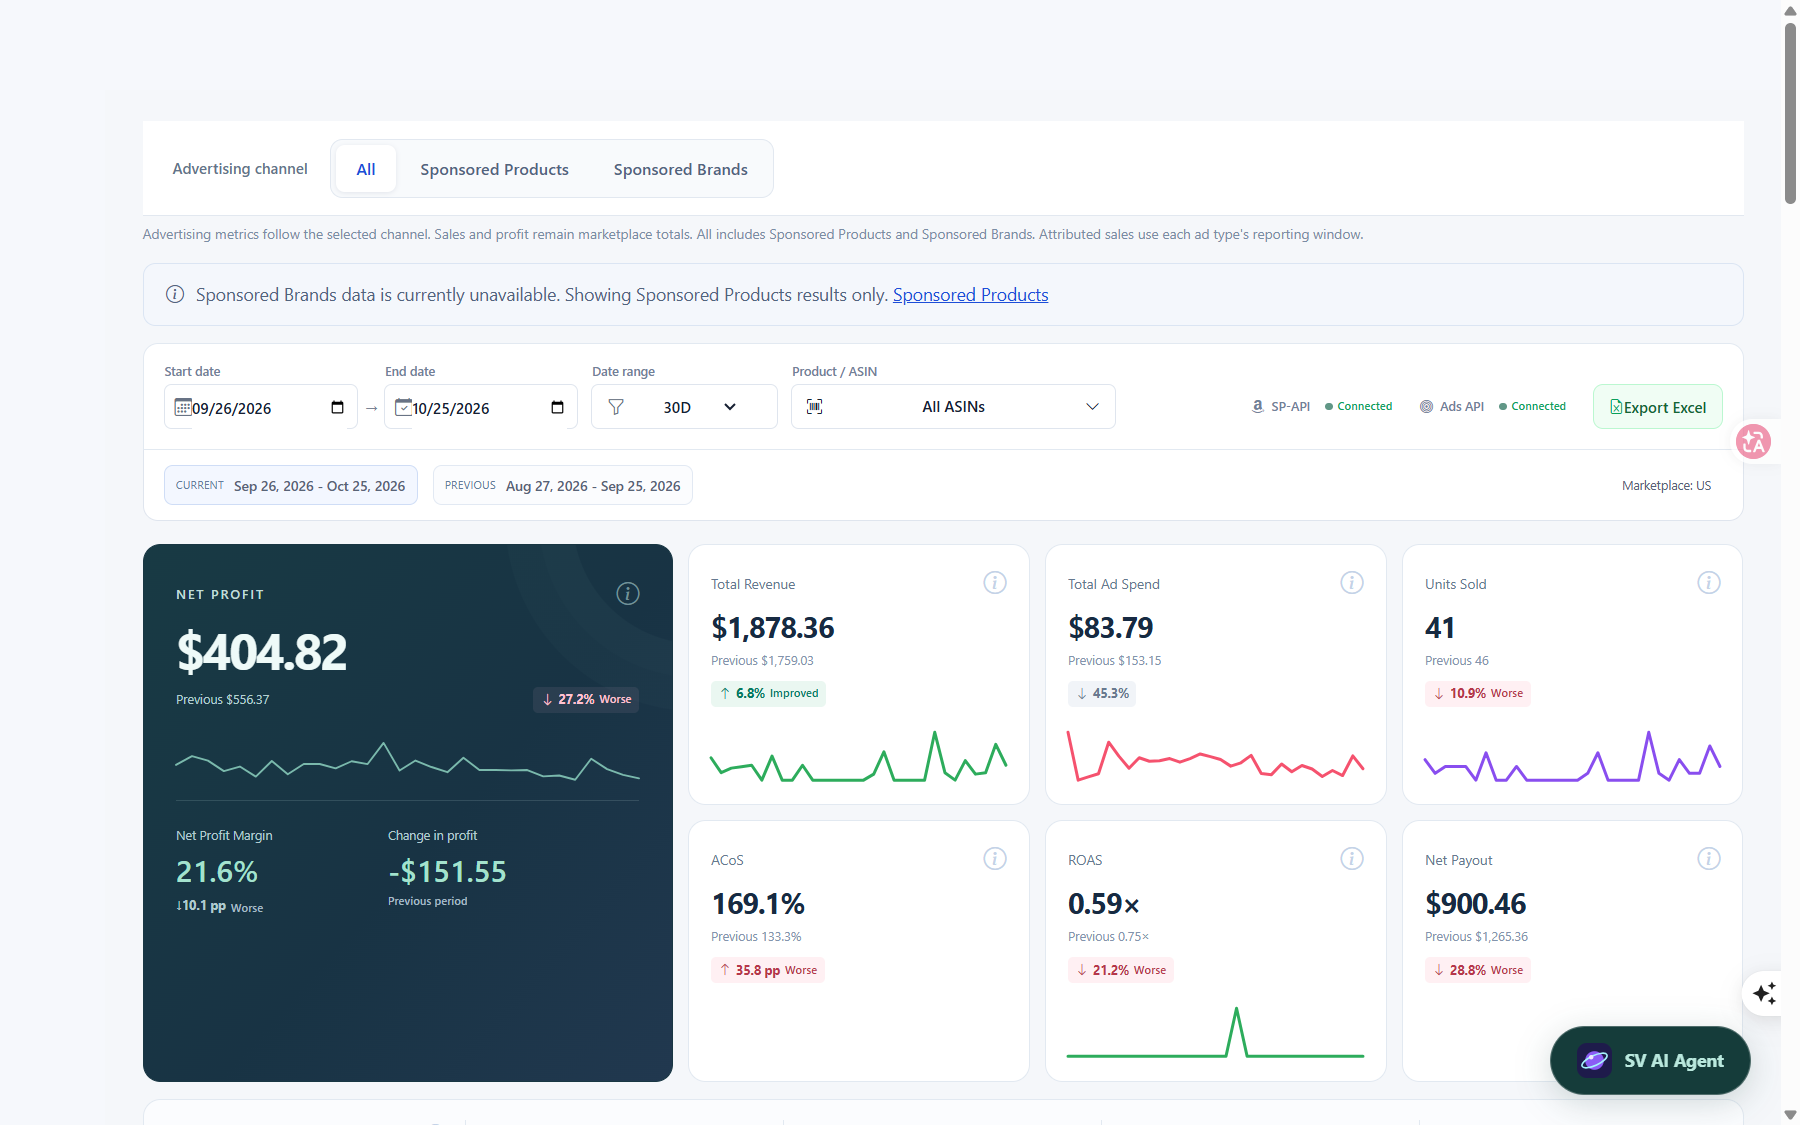Screen dimensions: 1800x1125
Task: Open Total Revenue info icon
Action: (995, 583)
